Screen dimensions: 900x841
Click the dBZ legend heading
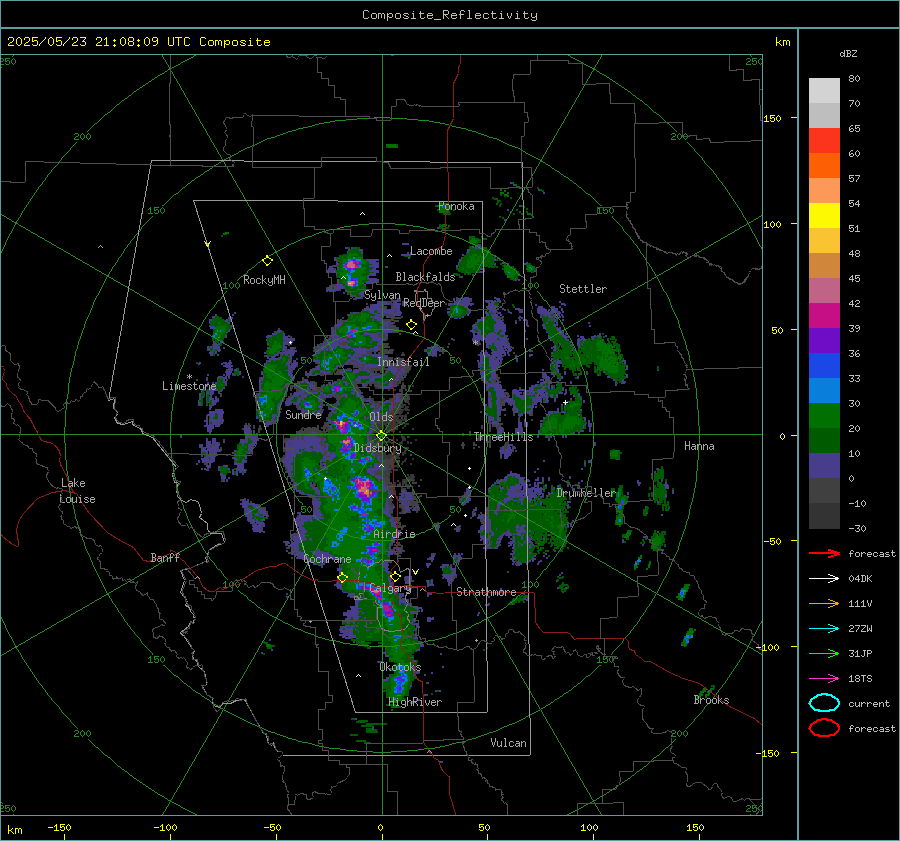[x=848, y=53]
